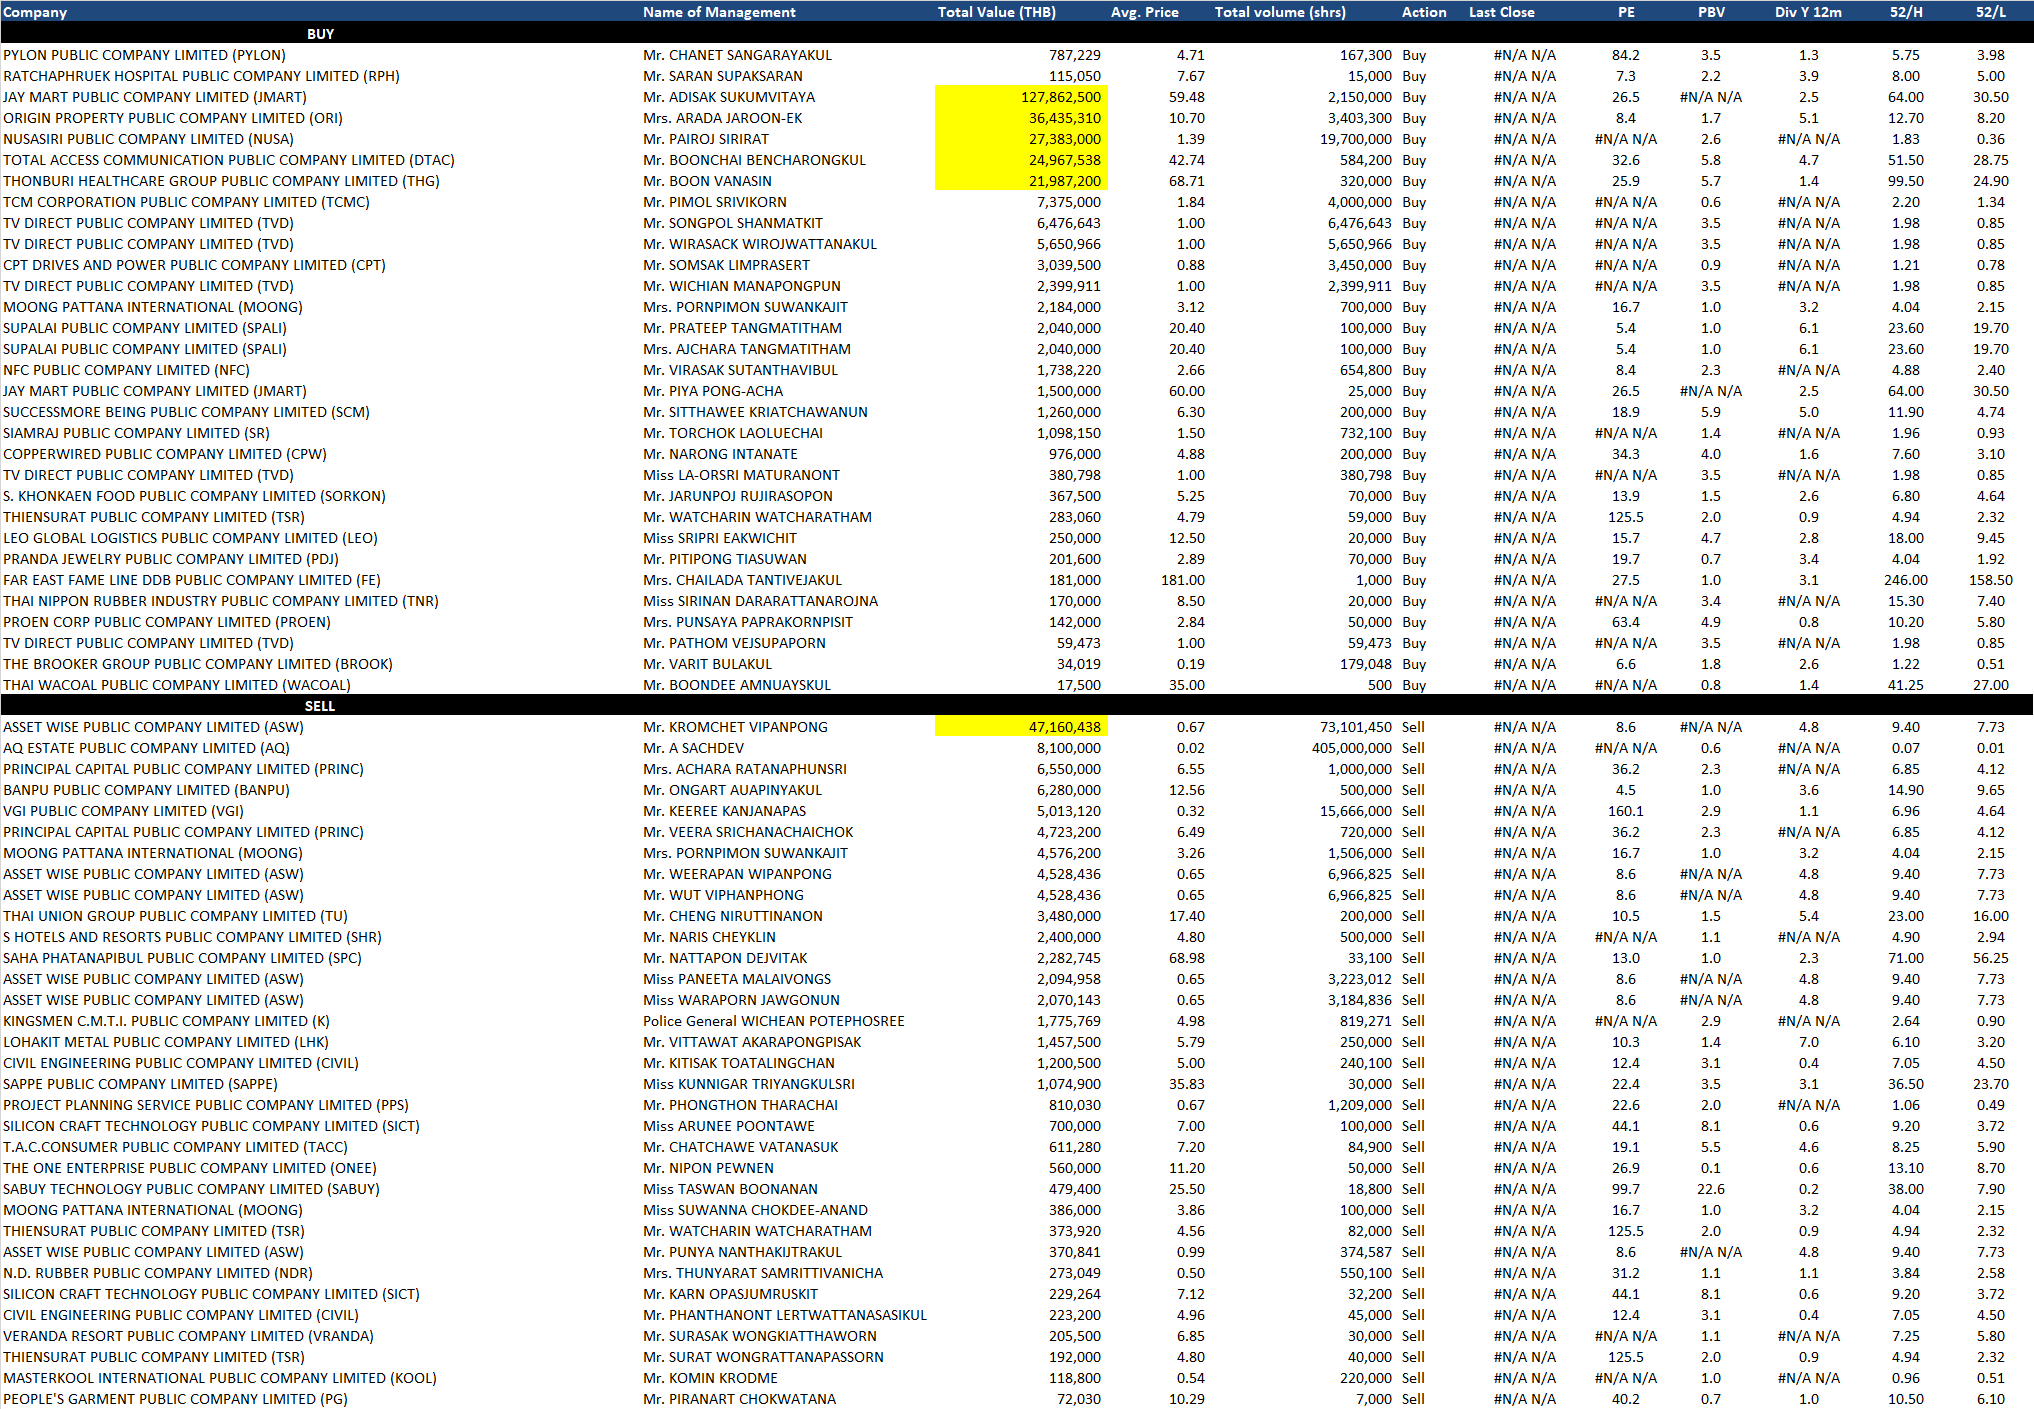
Task: Select the Div Y 12m header
Action: tap(1808, 12)
